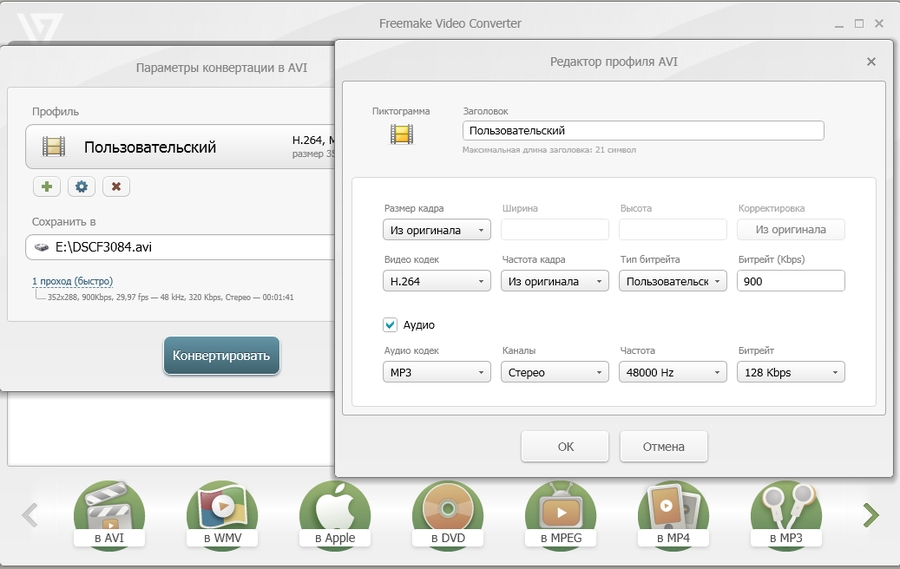This screenshot has height=569, width=900.
Task: Uncheck the Аудио checkbox
Action: coord(390,325)
